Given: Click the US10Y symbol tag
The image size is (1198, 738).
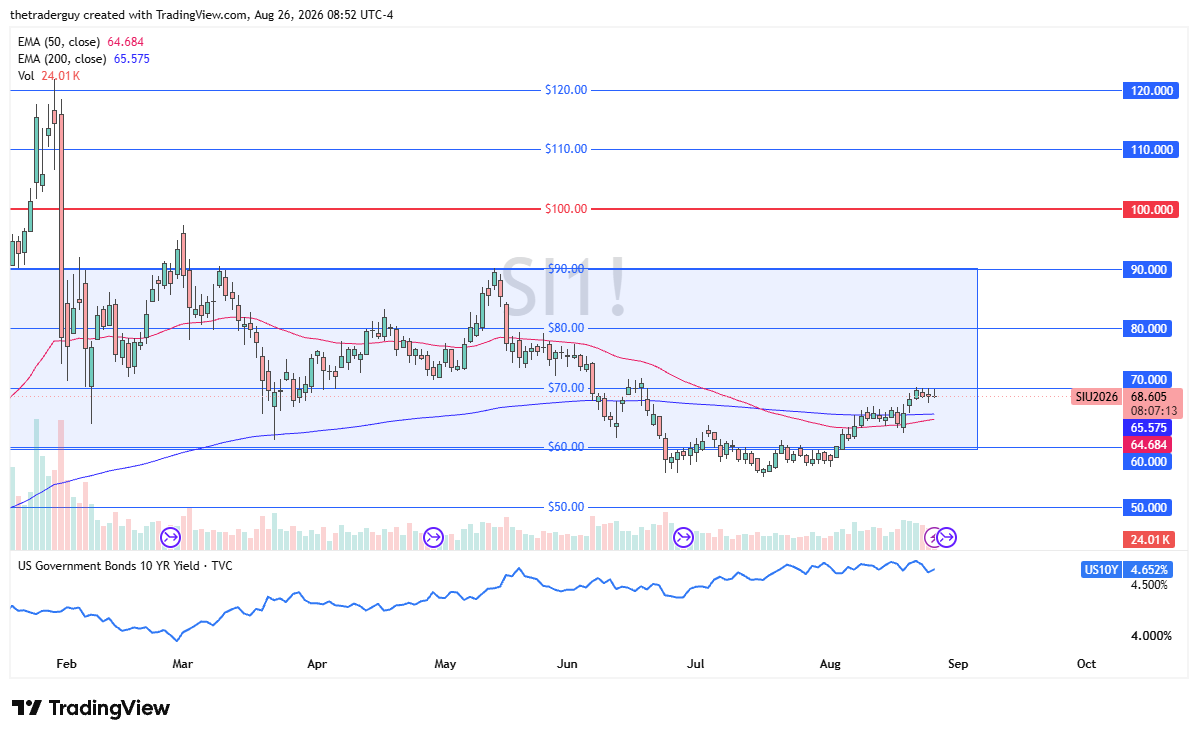Looking at the screenshot, I should [x=1101, y=570].
